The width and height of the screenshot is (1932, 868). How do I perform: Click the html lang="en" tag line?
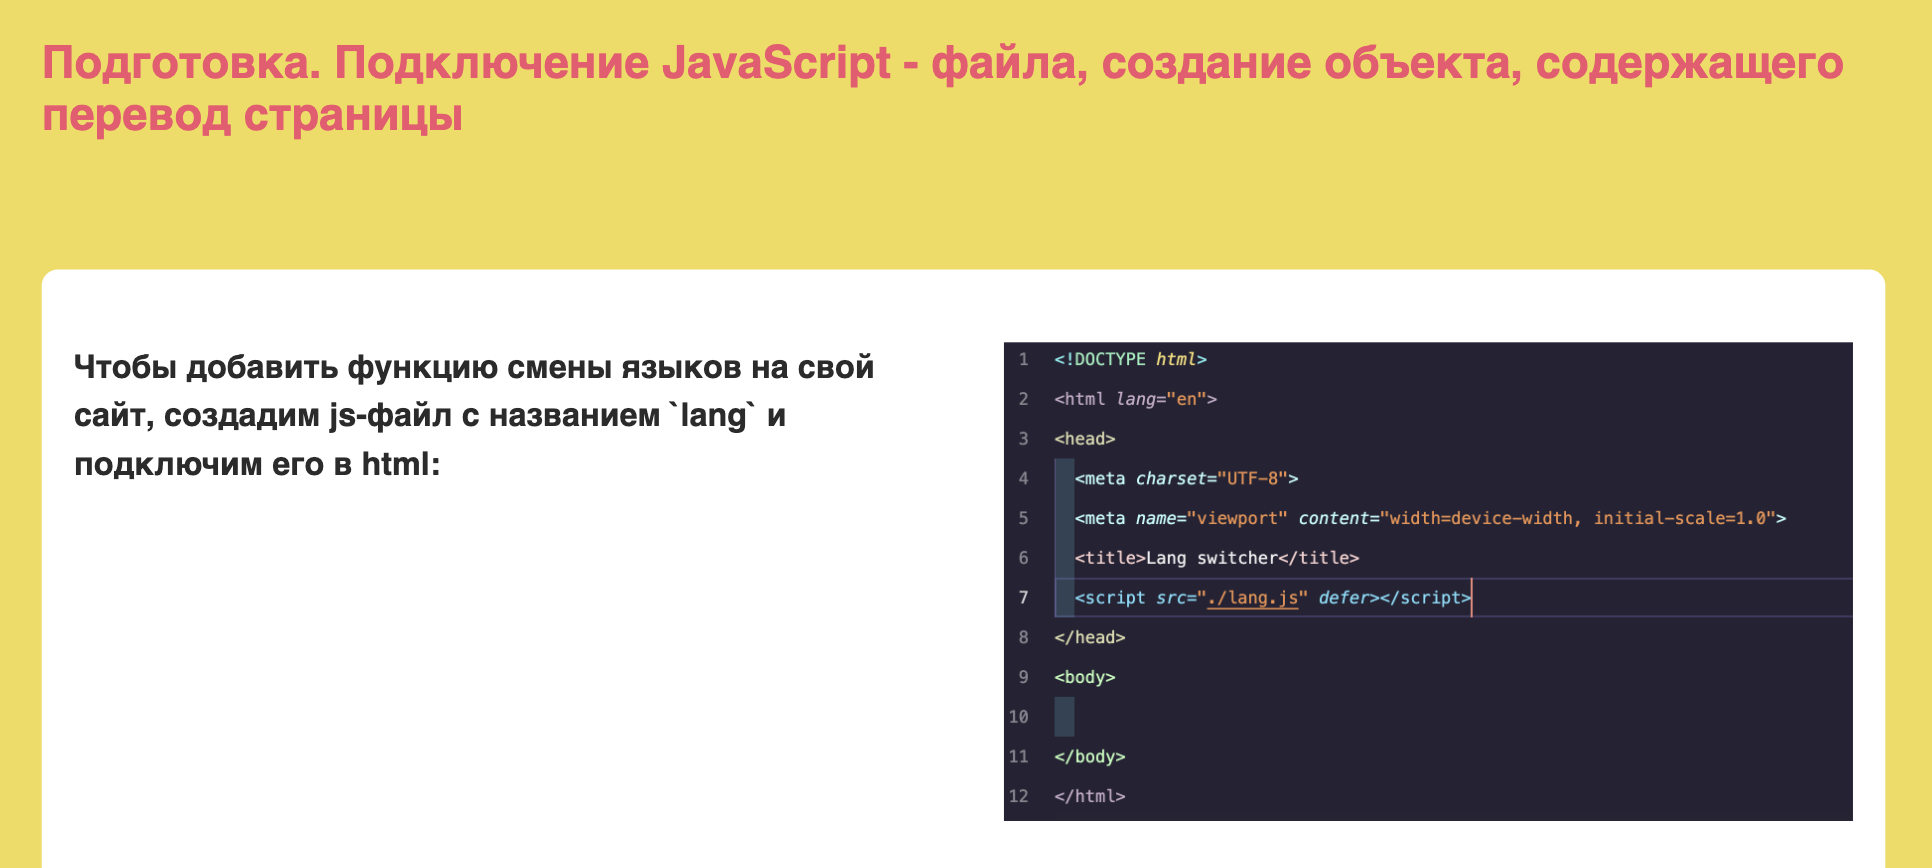(x=1135, y=399)
